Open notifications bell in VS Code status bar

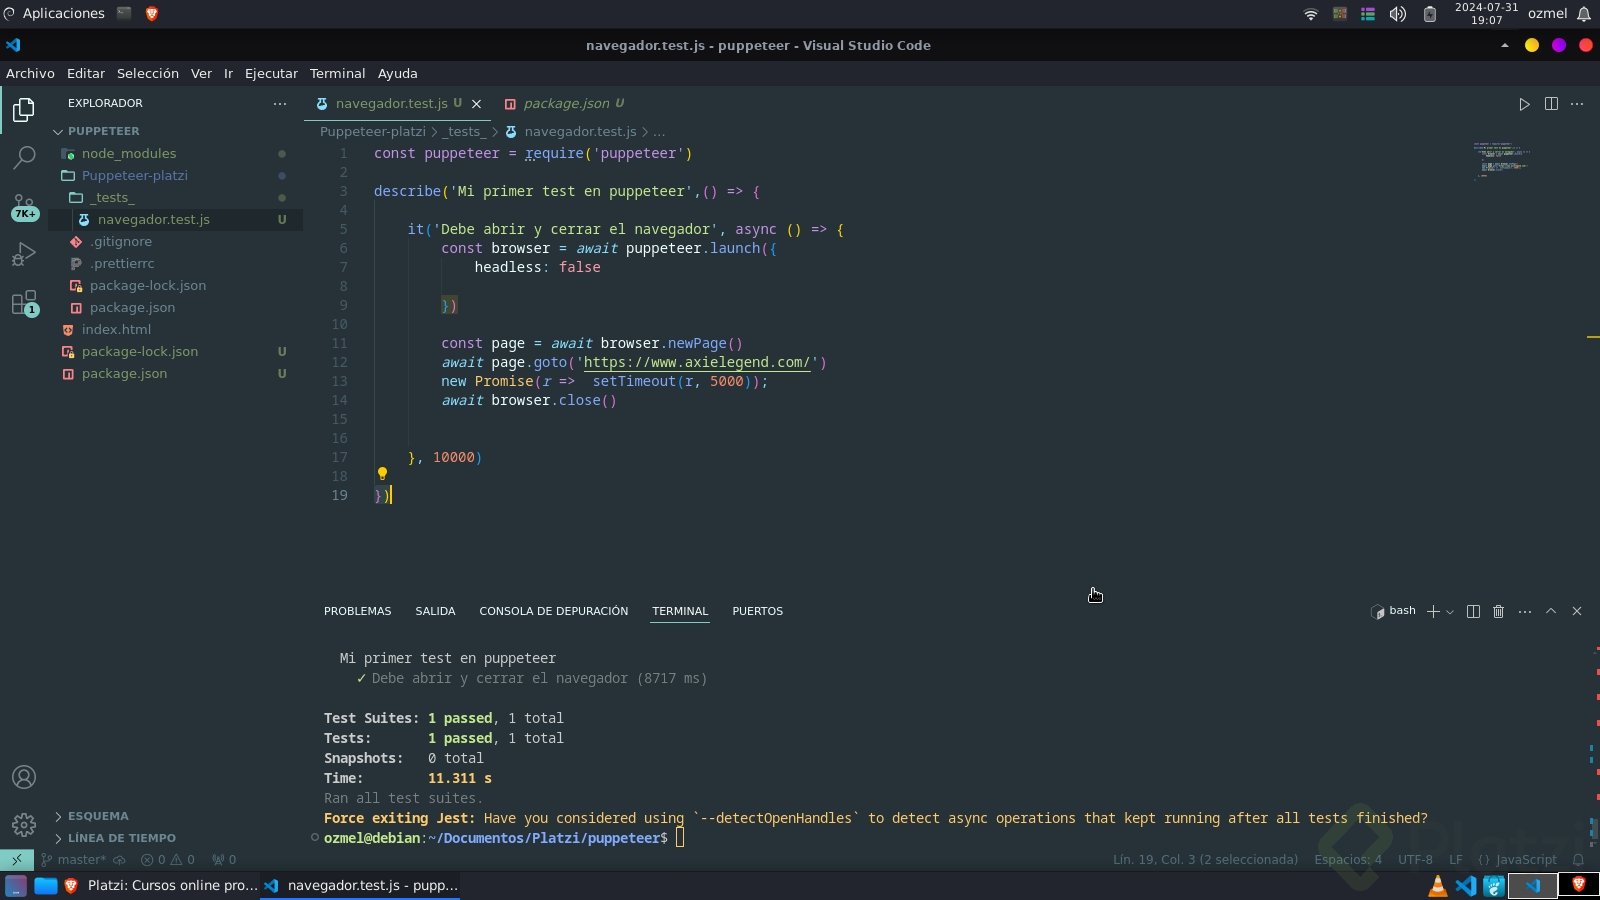click(1578, 860)
